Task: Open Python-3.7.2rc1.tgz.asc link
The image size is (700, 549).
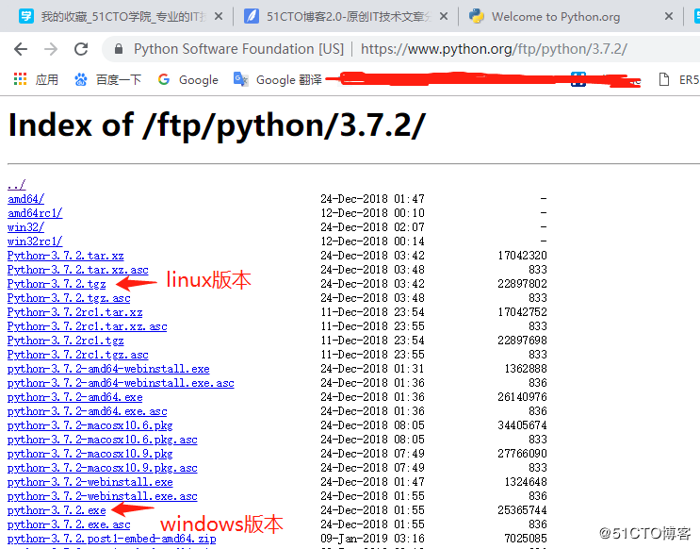Action: click(x=78, y=355)
